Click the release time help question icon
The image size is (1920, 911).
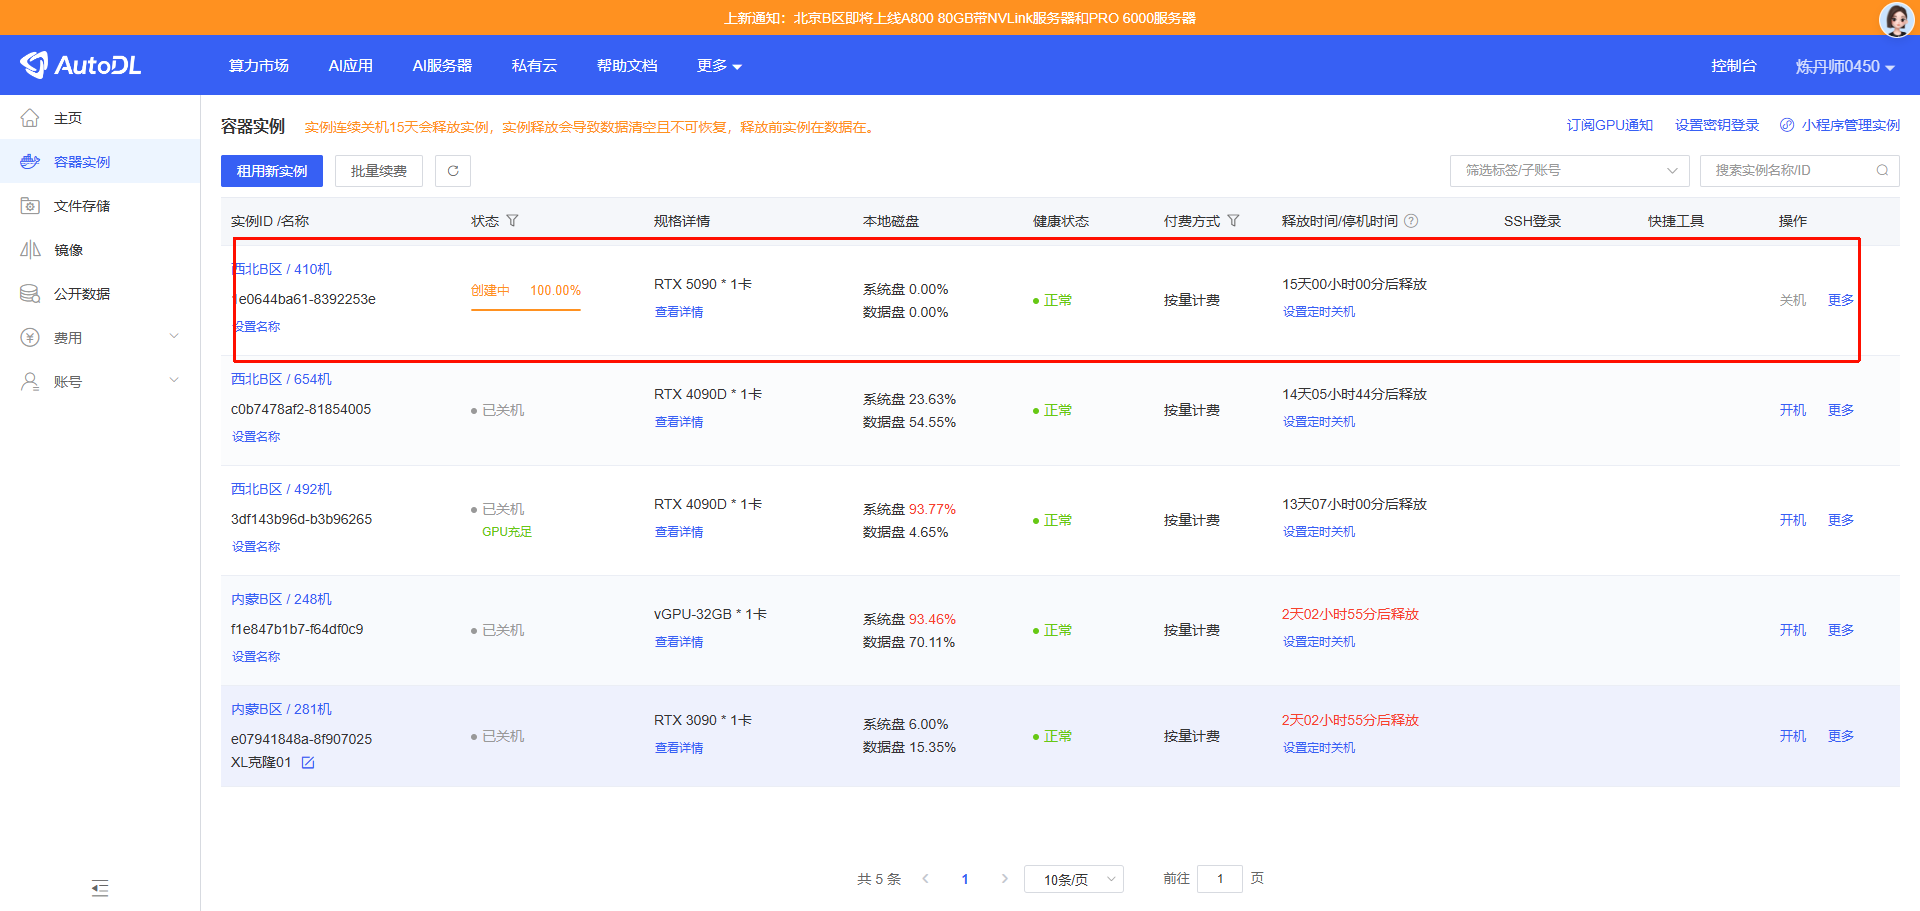[x=1411, y=221]
